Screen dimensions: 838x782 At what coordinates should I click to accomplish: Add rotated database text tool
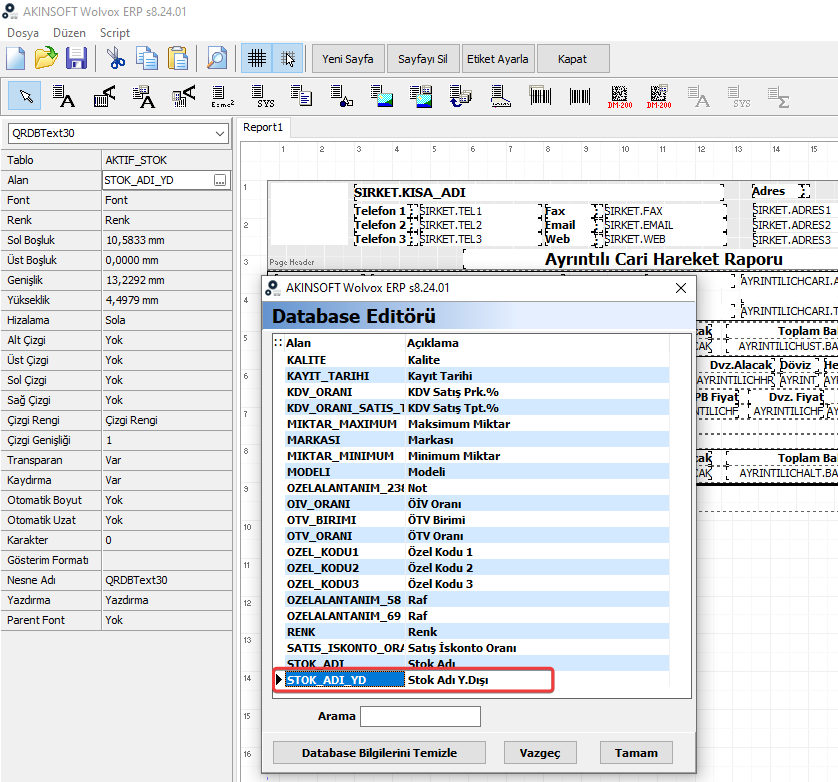(x=183, y=97)
